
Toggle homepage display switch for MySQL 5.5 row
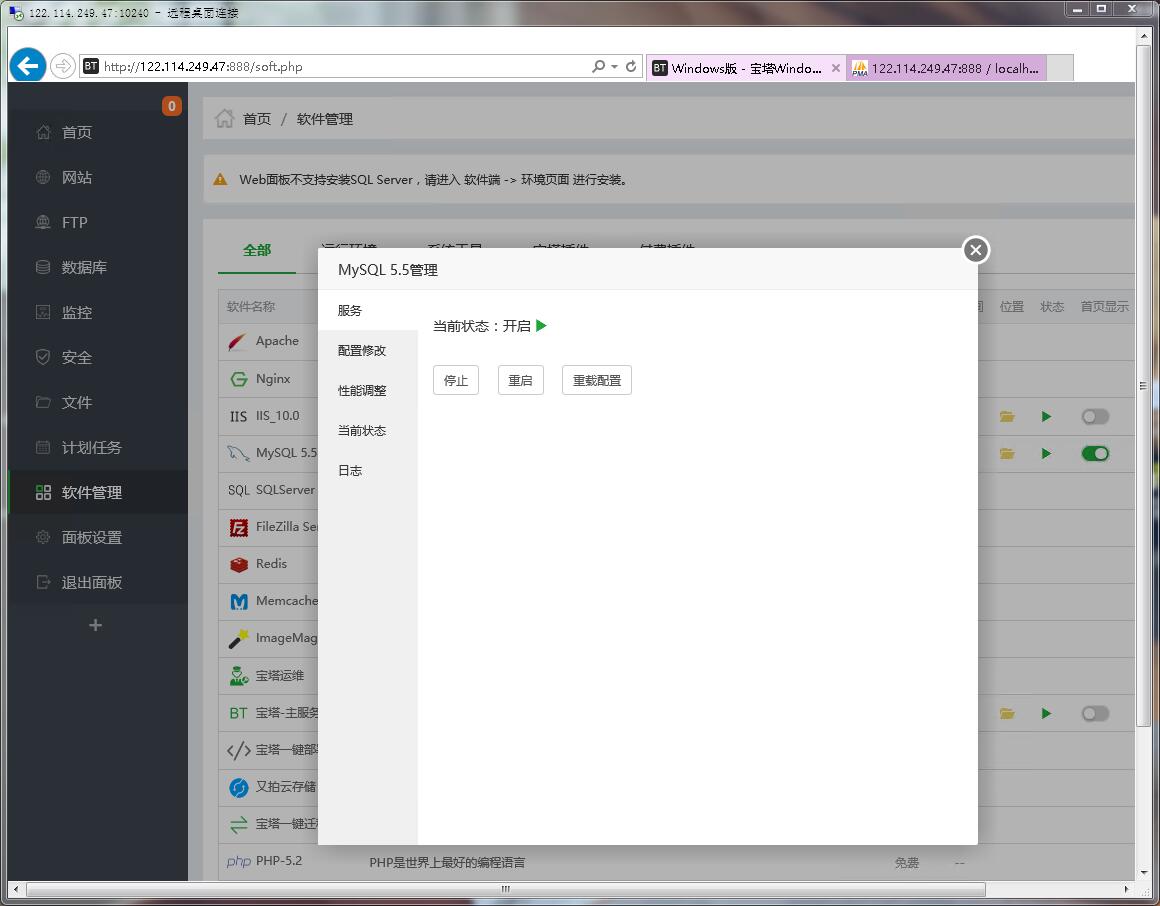(1095, 453)
